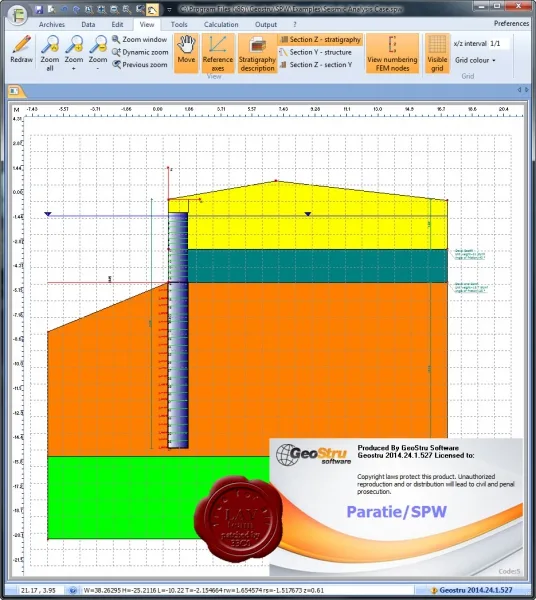
Task: Switch to the Data tab
Action: pos(88,24)
